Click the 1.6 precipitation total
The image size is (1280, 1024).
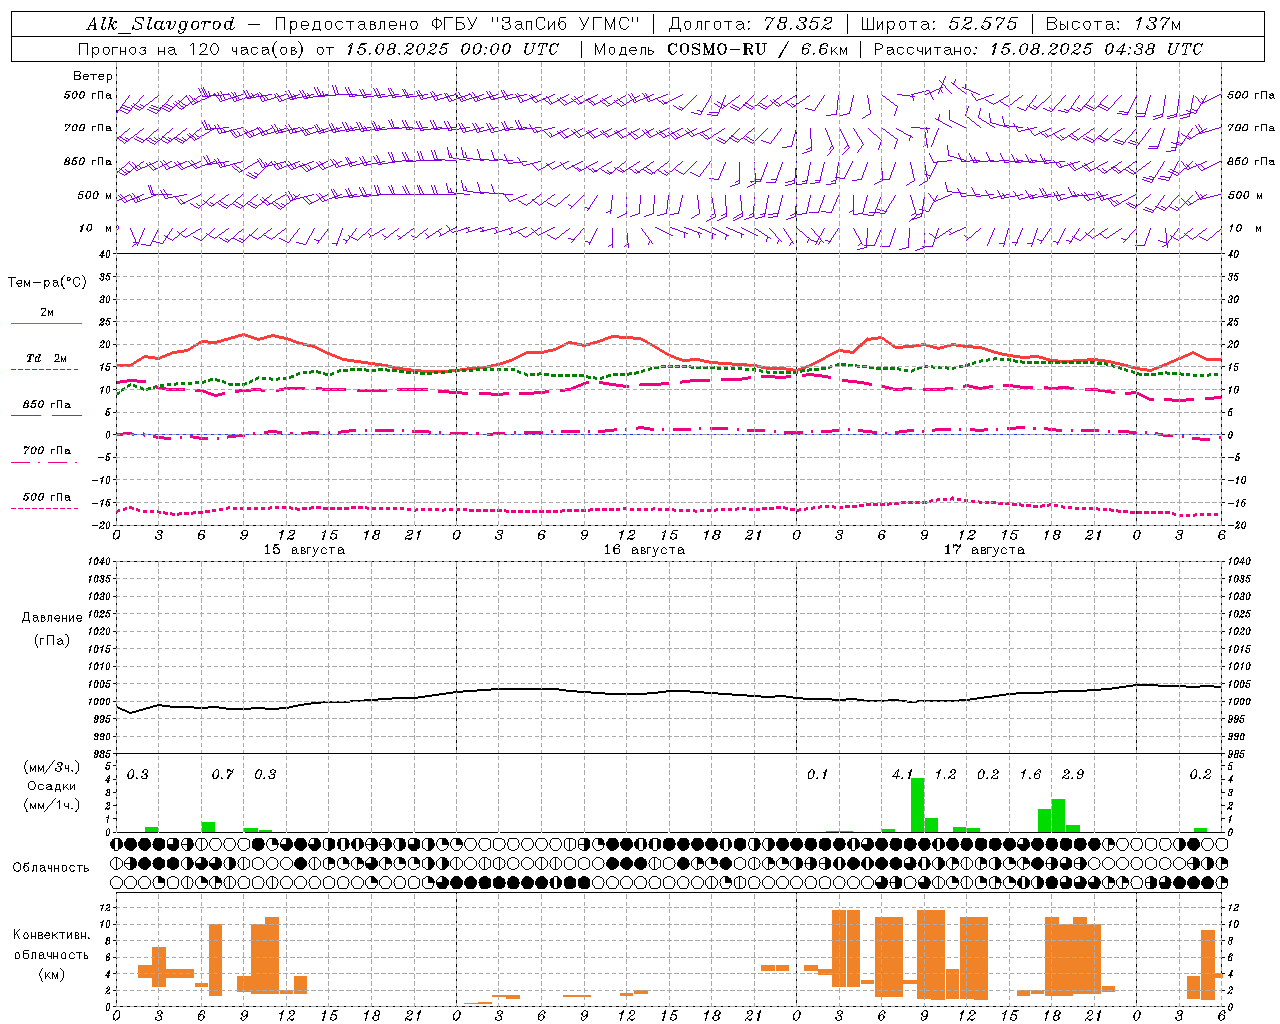pyautogui.click(x=1030, y=775)
